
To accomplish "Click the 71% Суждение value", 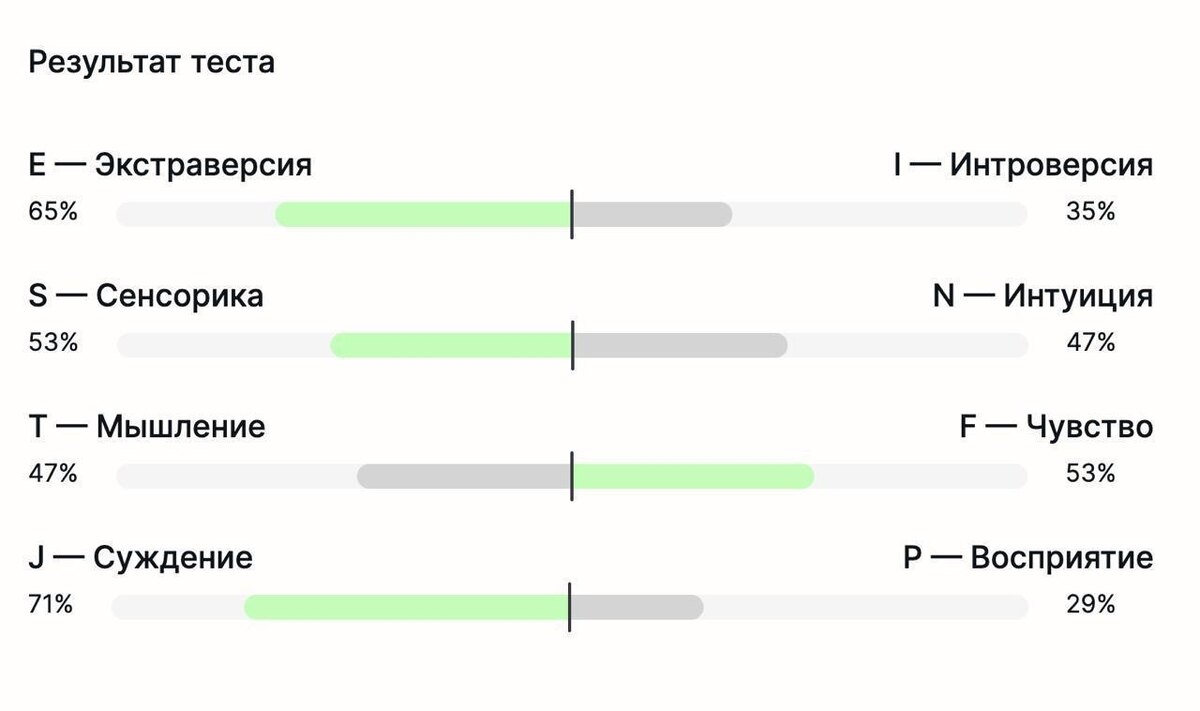I will tap(51, 605).
